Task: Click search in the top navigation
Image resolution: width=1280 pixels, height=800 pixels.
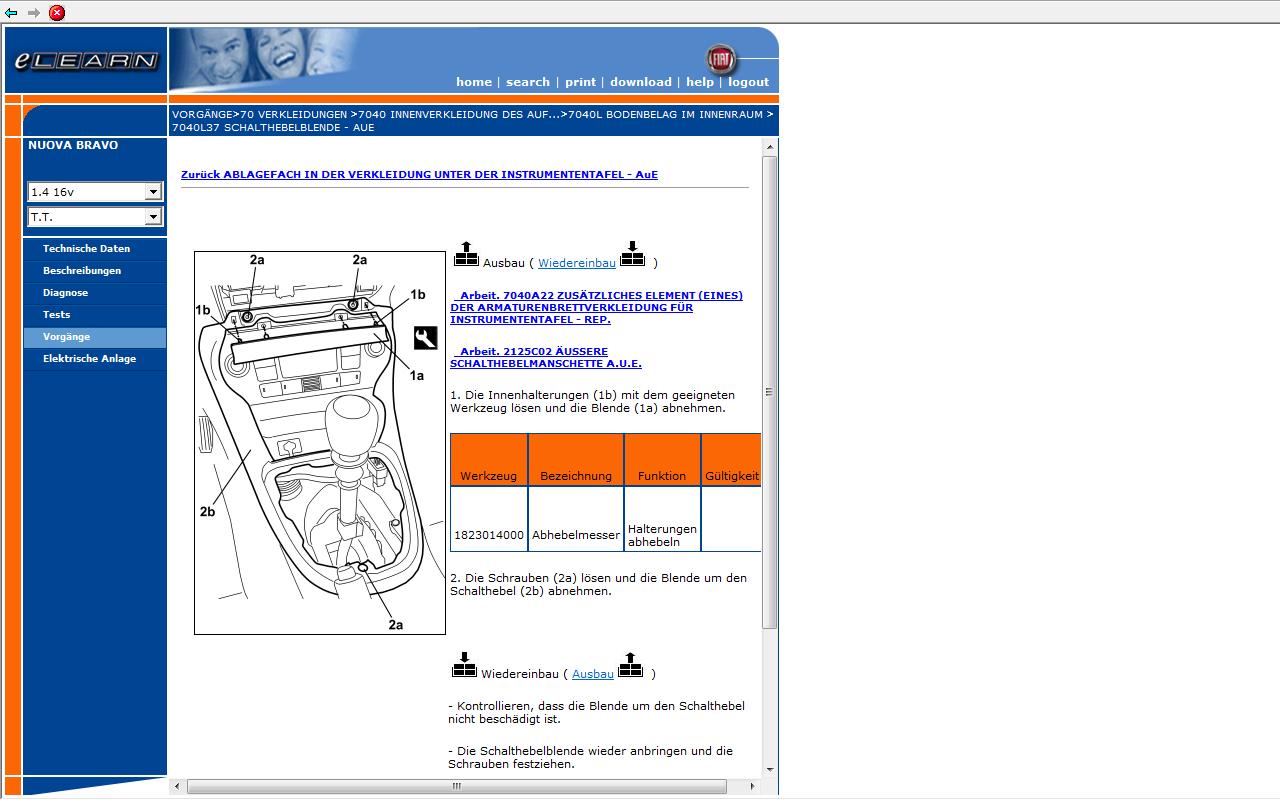Action: [x=527, y=82]
